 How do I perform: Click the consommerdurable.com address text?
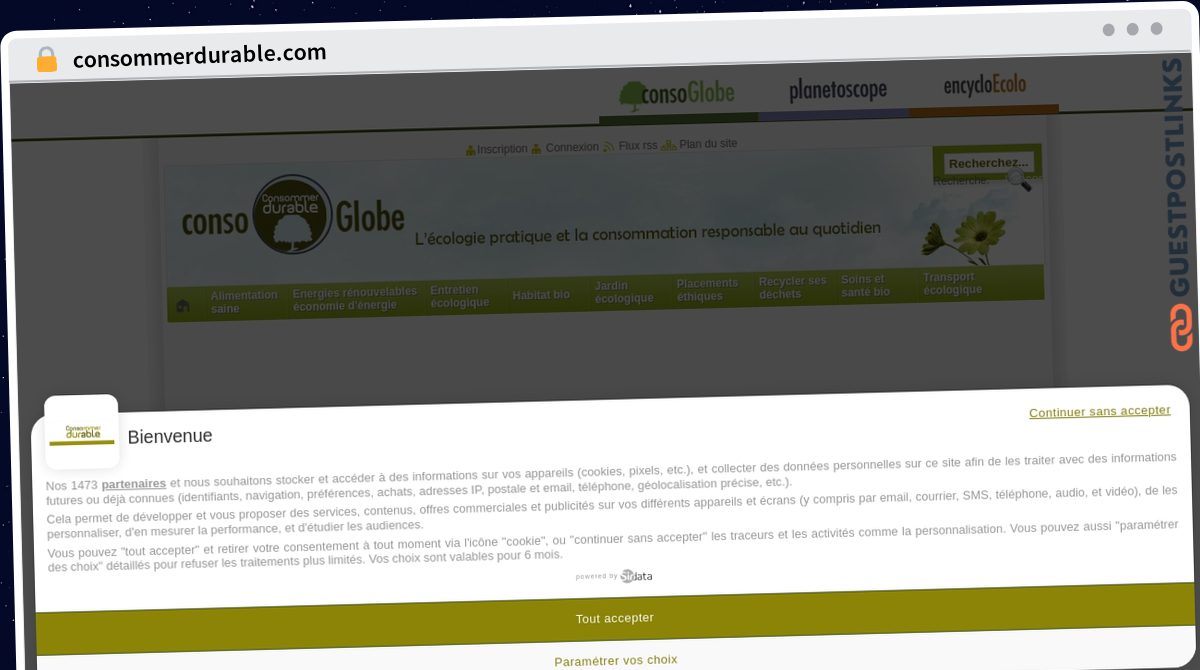click(200, 55)
